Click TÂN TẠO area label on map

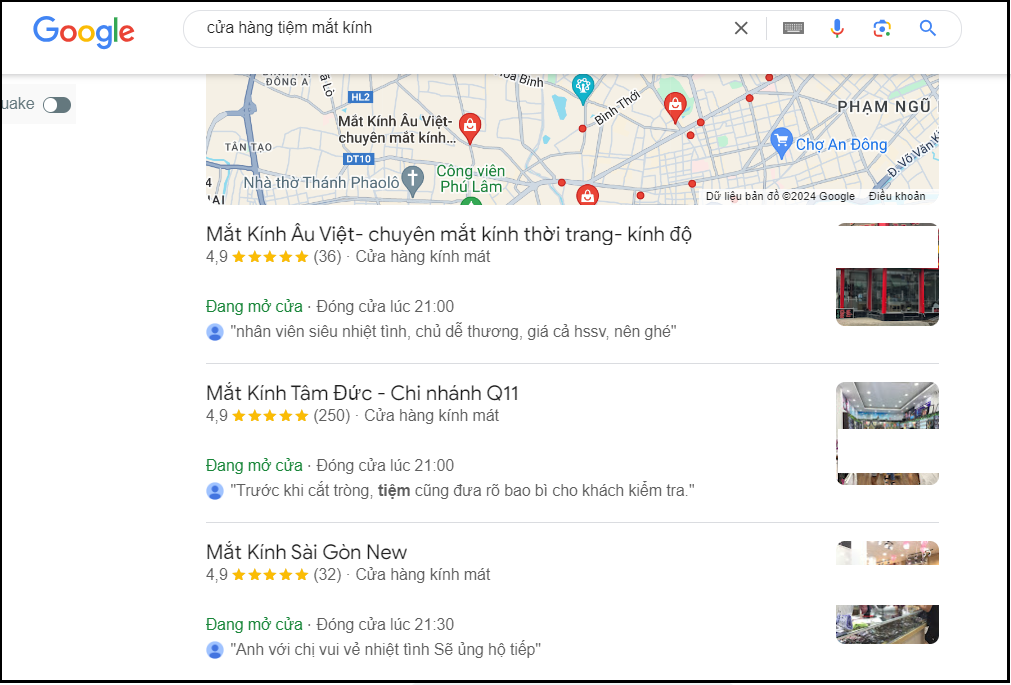coord(249,147)
